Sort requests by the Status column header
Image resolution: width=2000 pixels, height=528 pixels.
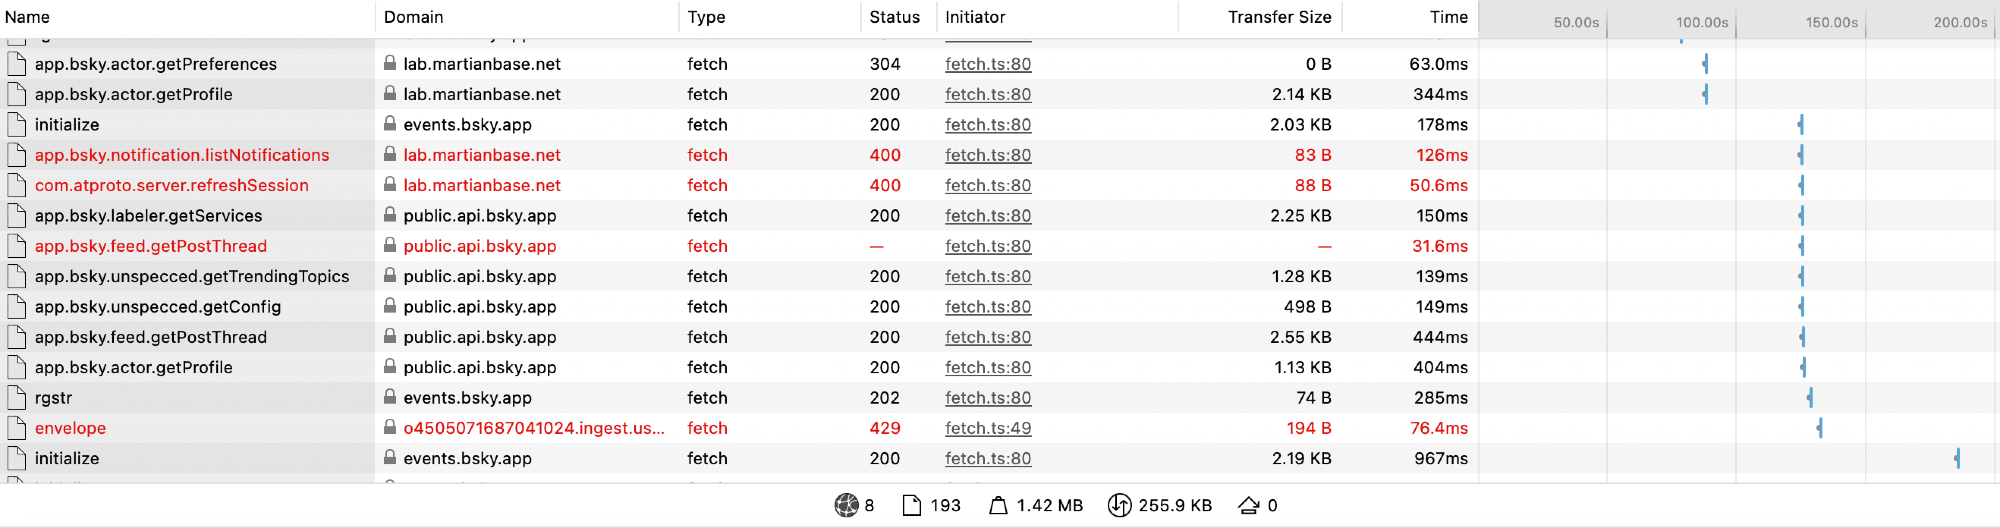click(894, 17)
